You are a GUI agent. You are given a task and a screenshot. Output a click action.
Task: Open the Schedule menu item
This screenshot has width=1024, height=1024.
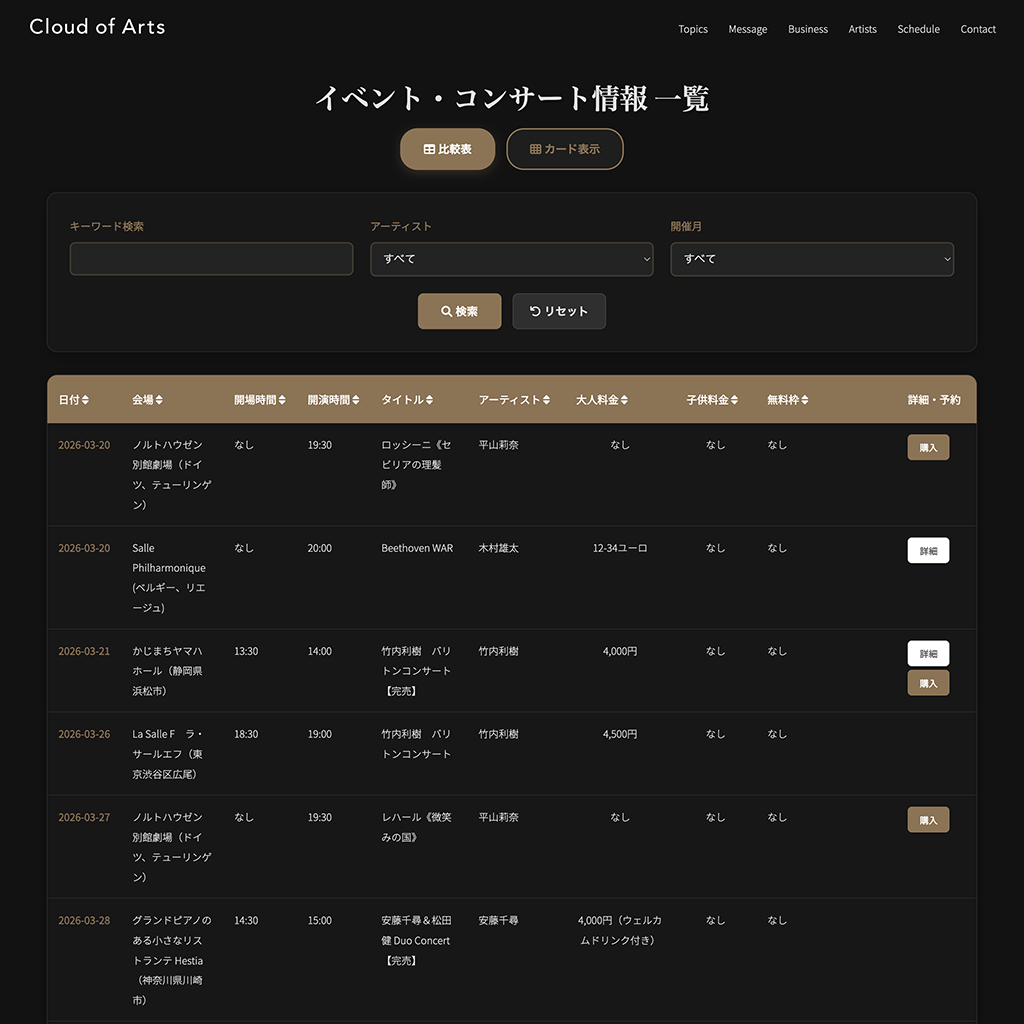point(918,29)
